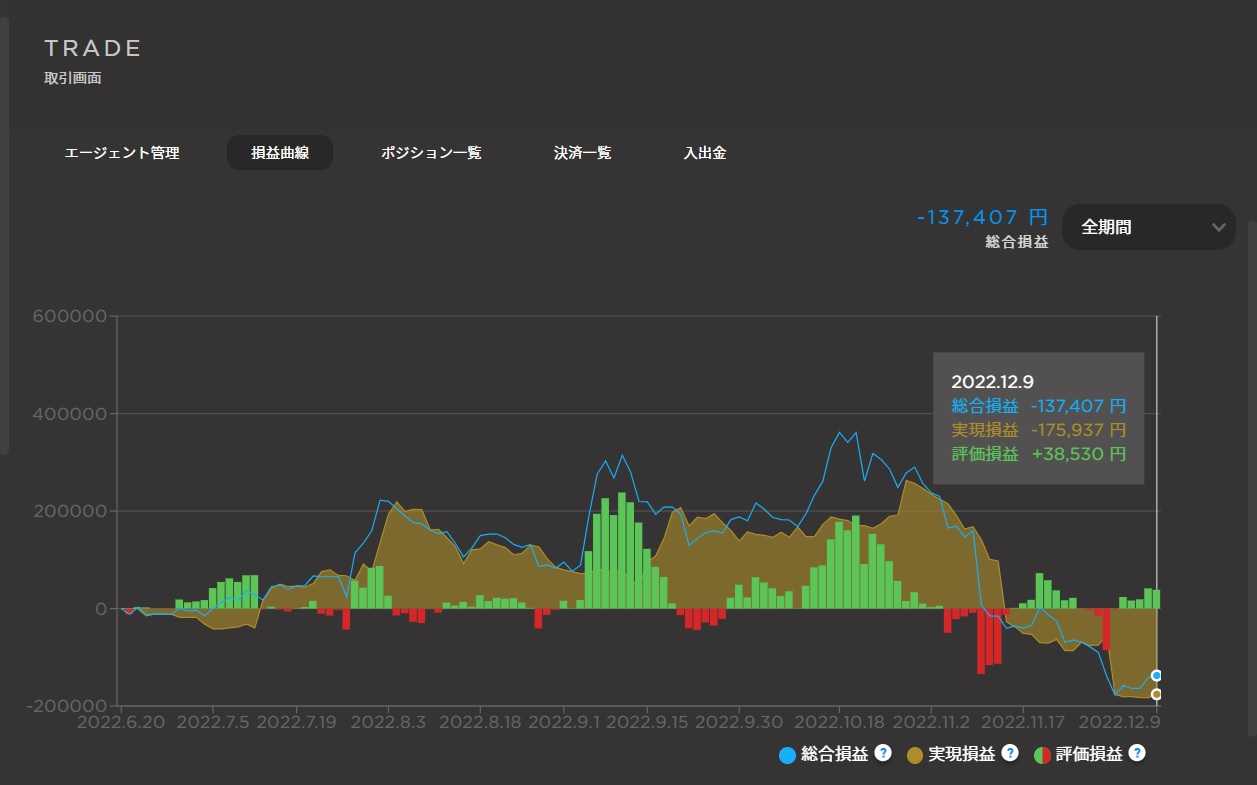Image resolution: width=1257 pixels, height=785 pixels.
Task: Toggle the 総合損益 series via legend label
Action: (834, 755)
